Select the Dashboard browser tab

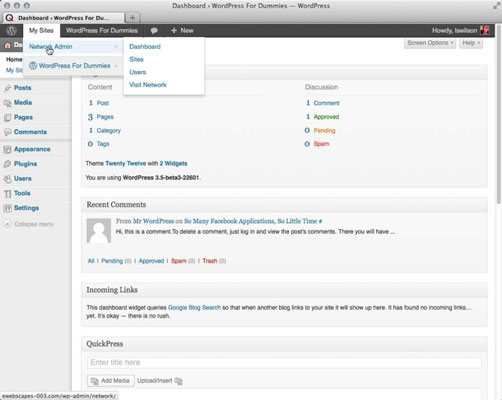tap(63, 18)
